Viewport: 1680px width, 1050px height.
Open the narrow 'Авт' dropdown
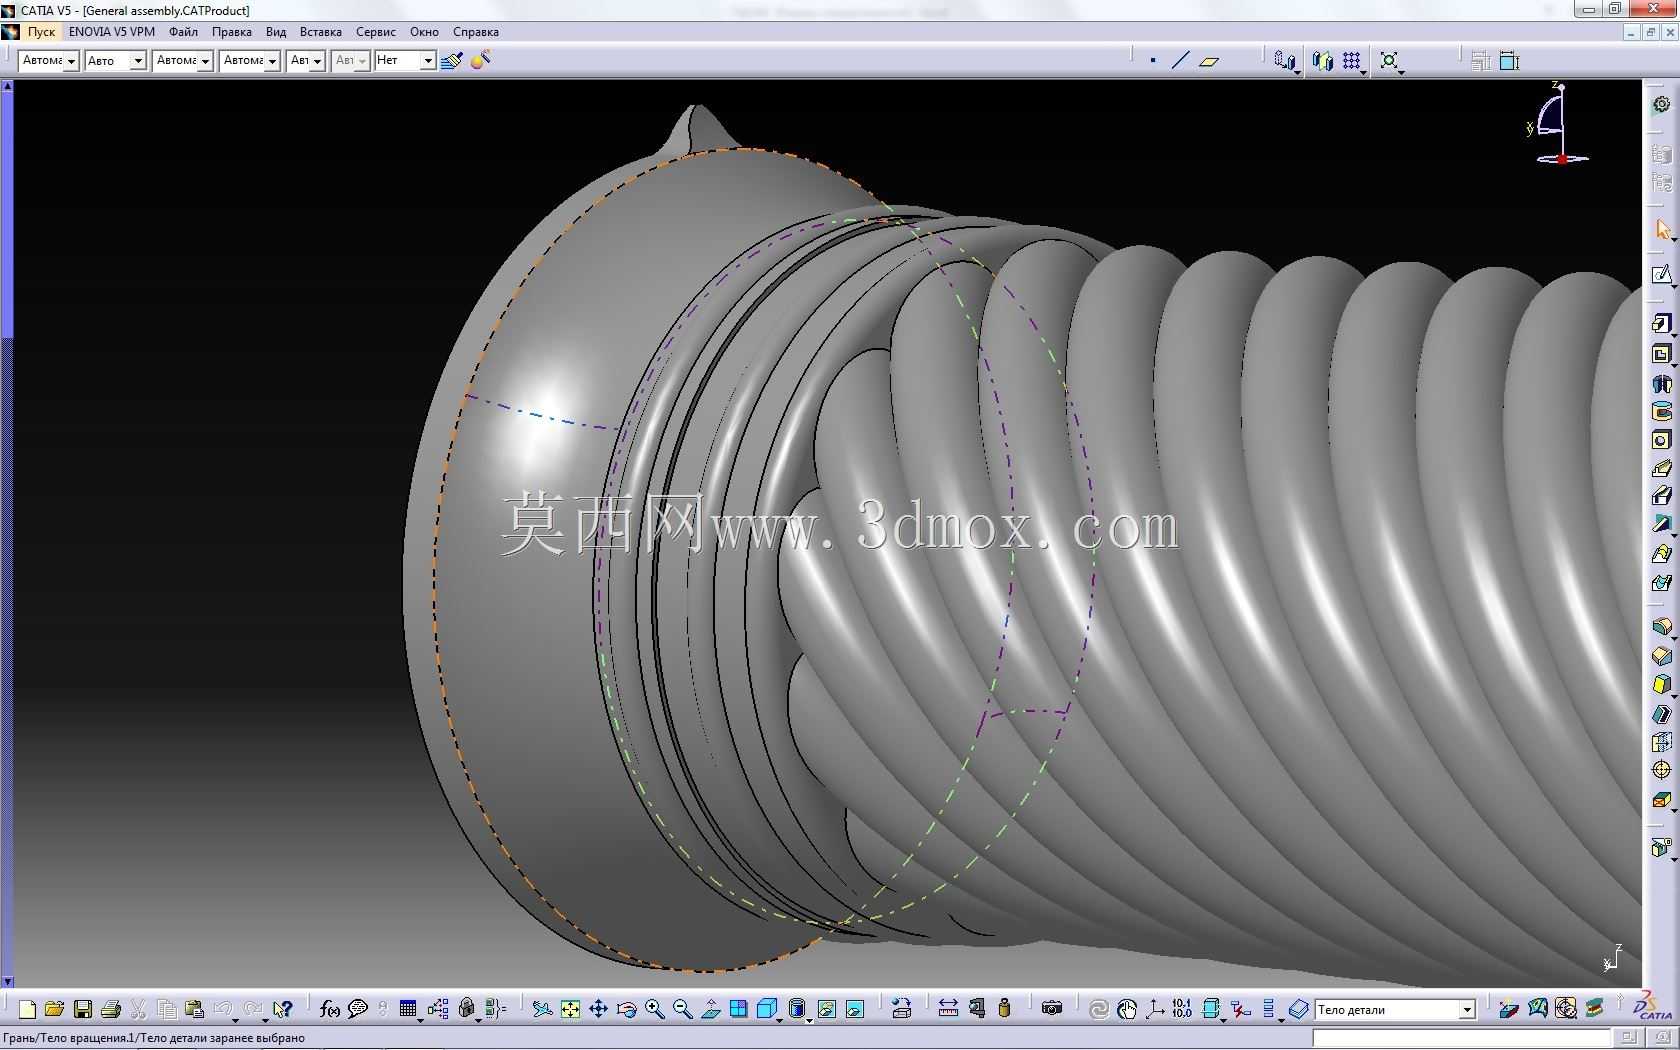click(x=317, y=61)
